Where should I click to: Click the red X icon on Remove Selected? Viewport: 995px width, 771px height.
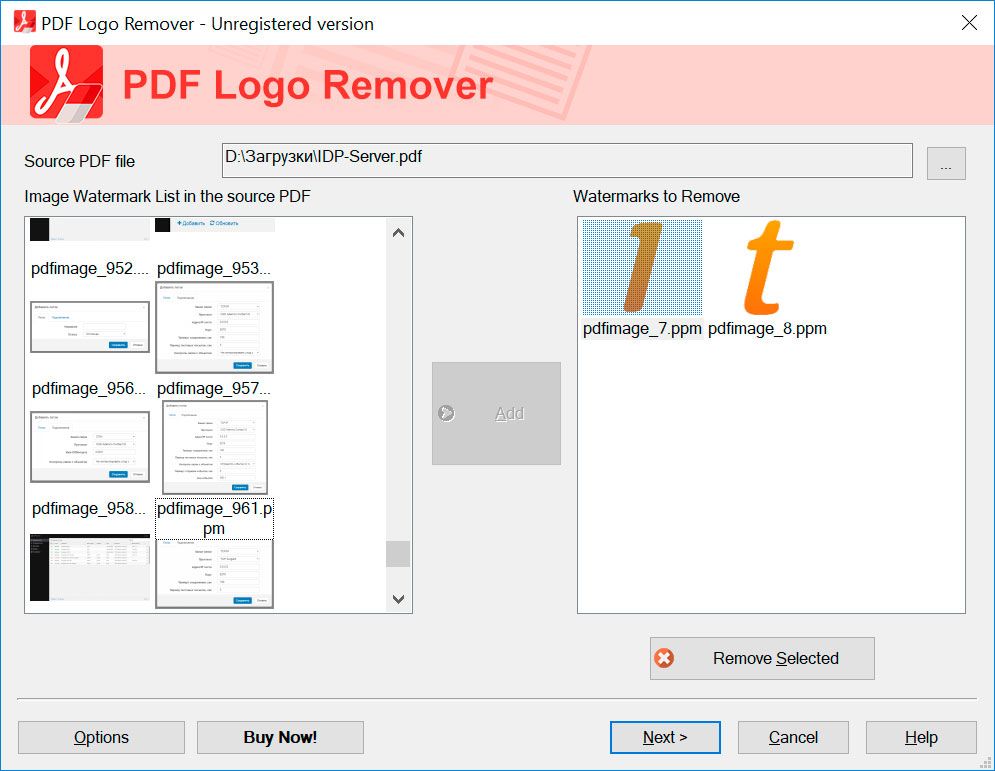coord(661,658)
